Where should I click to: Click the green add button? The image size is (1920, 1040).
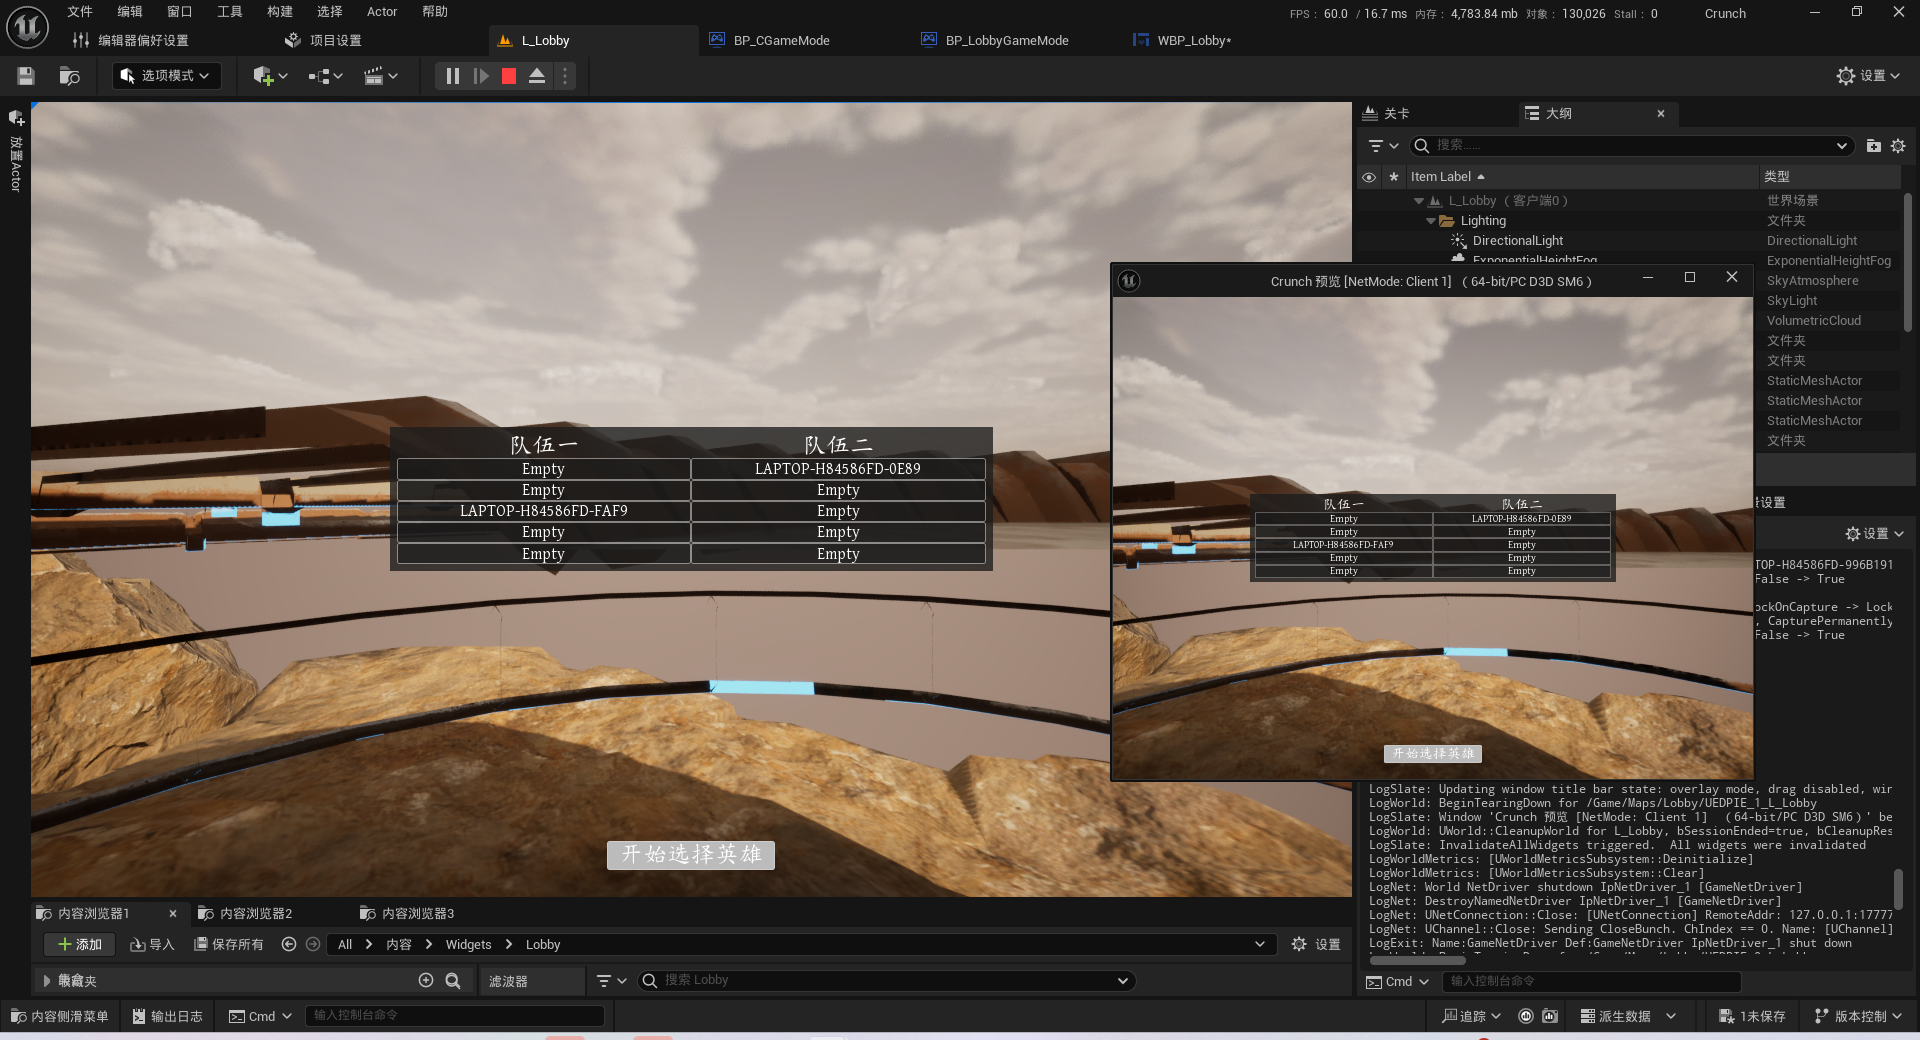[80, 944]
